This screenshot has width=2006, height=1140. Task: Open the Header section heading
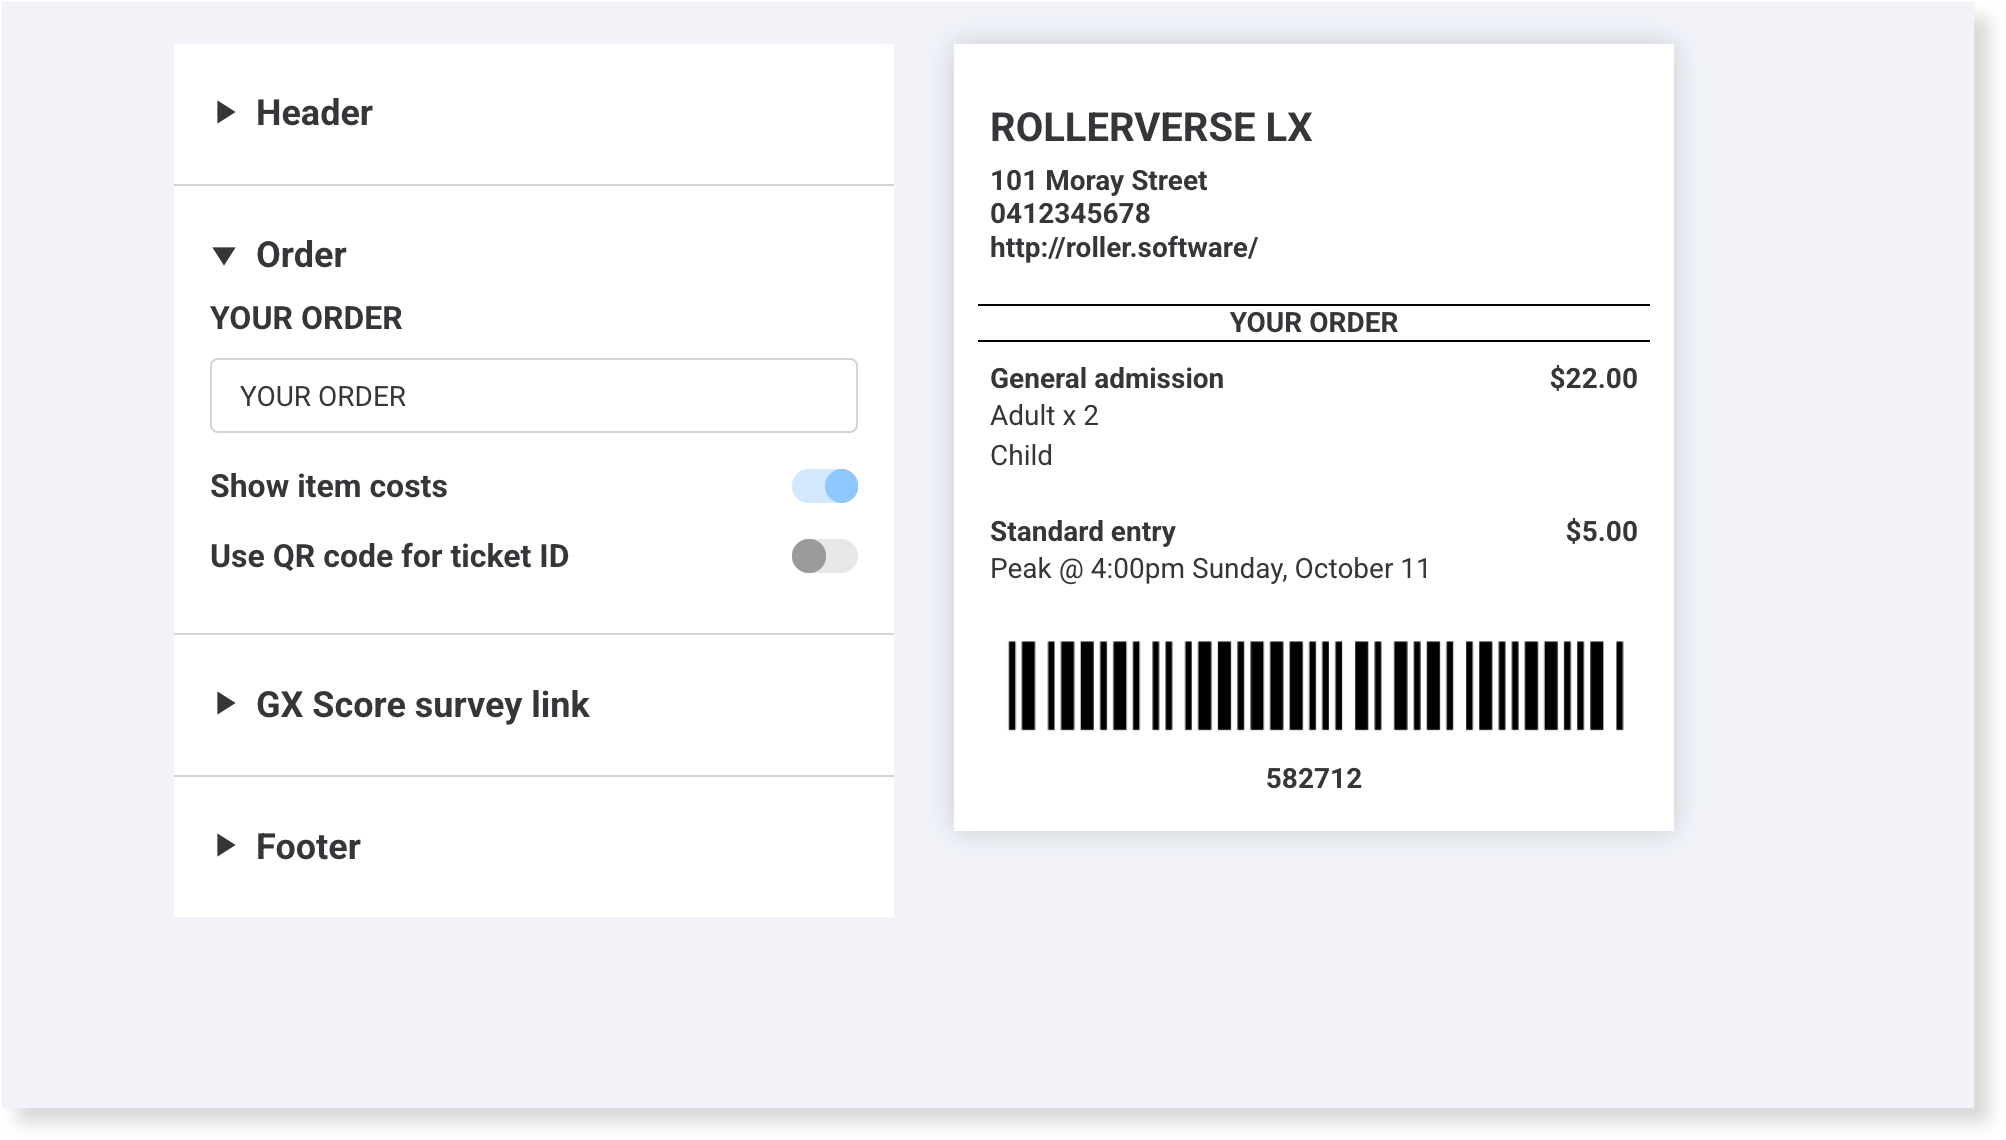314,113
